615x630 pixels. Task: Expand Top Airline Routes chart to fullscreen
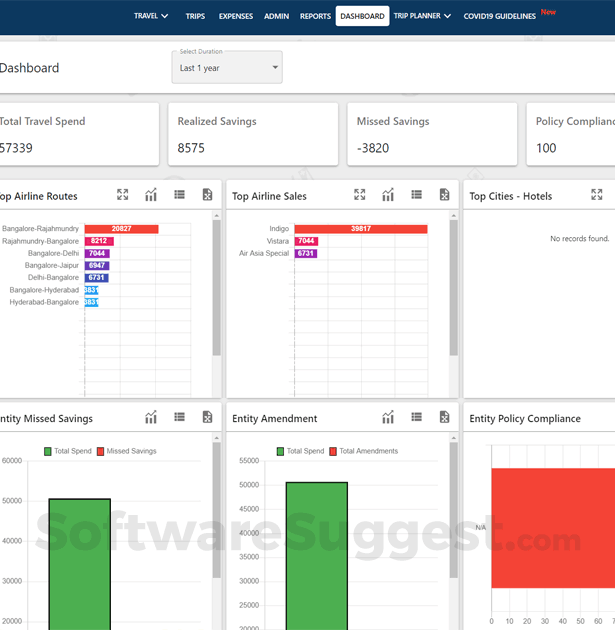coord(123,195)
